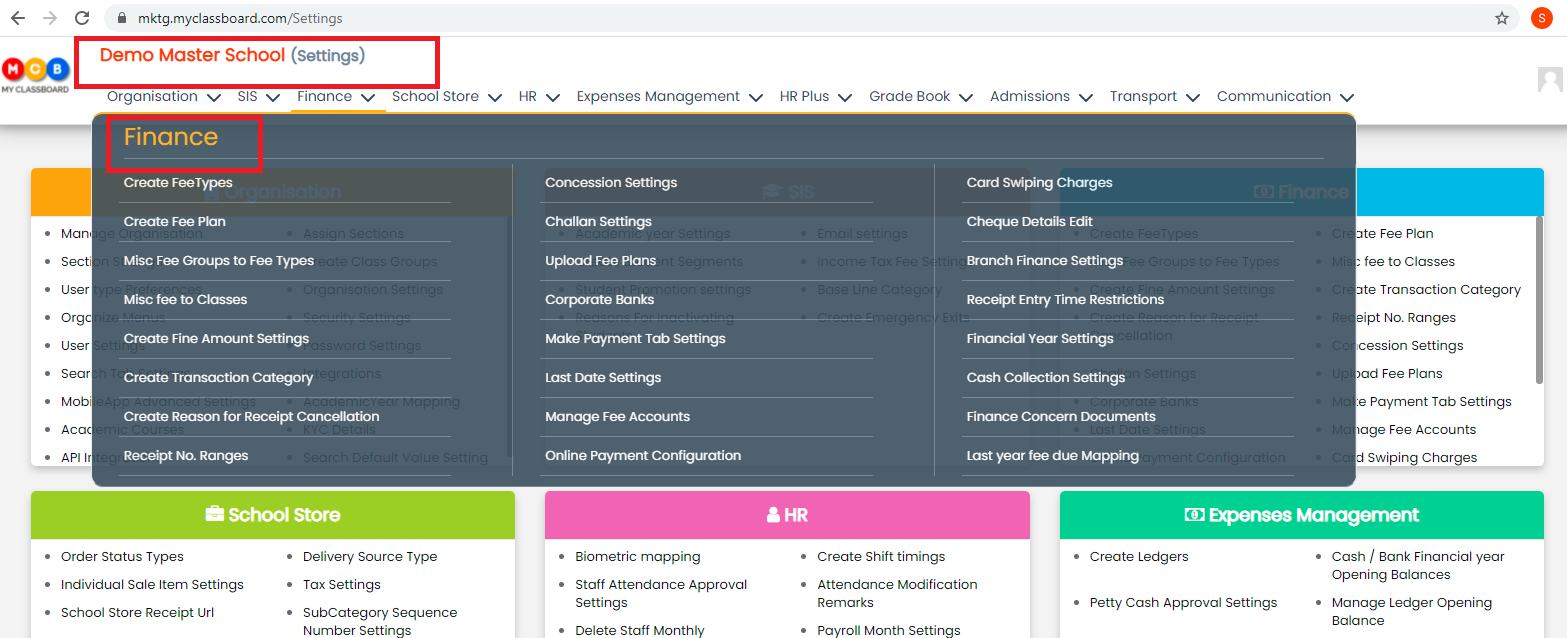Viewport: 1567px width, 638px height.
Task: Select Last Date Settings menu item
Action: [x=603, y=378]
